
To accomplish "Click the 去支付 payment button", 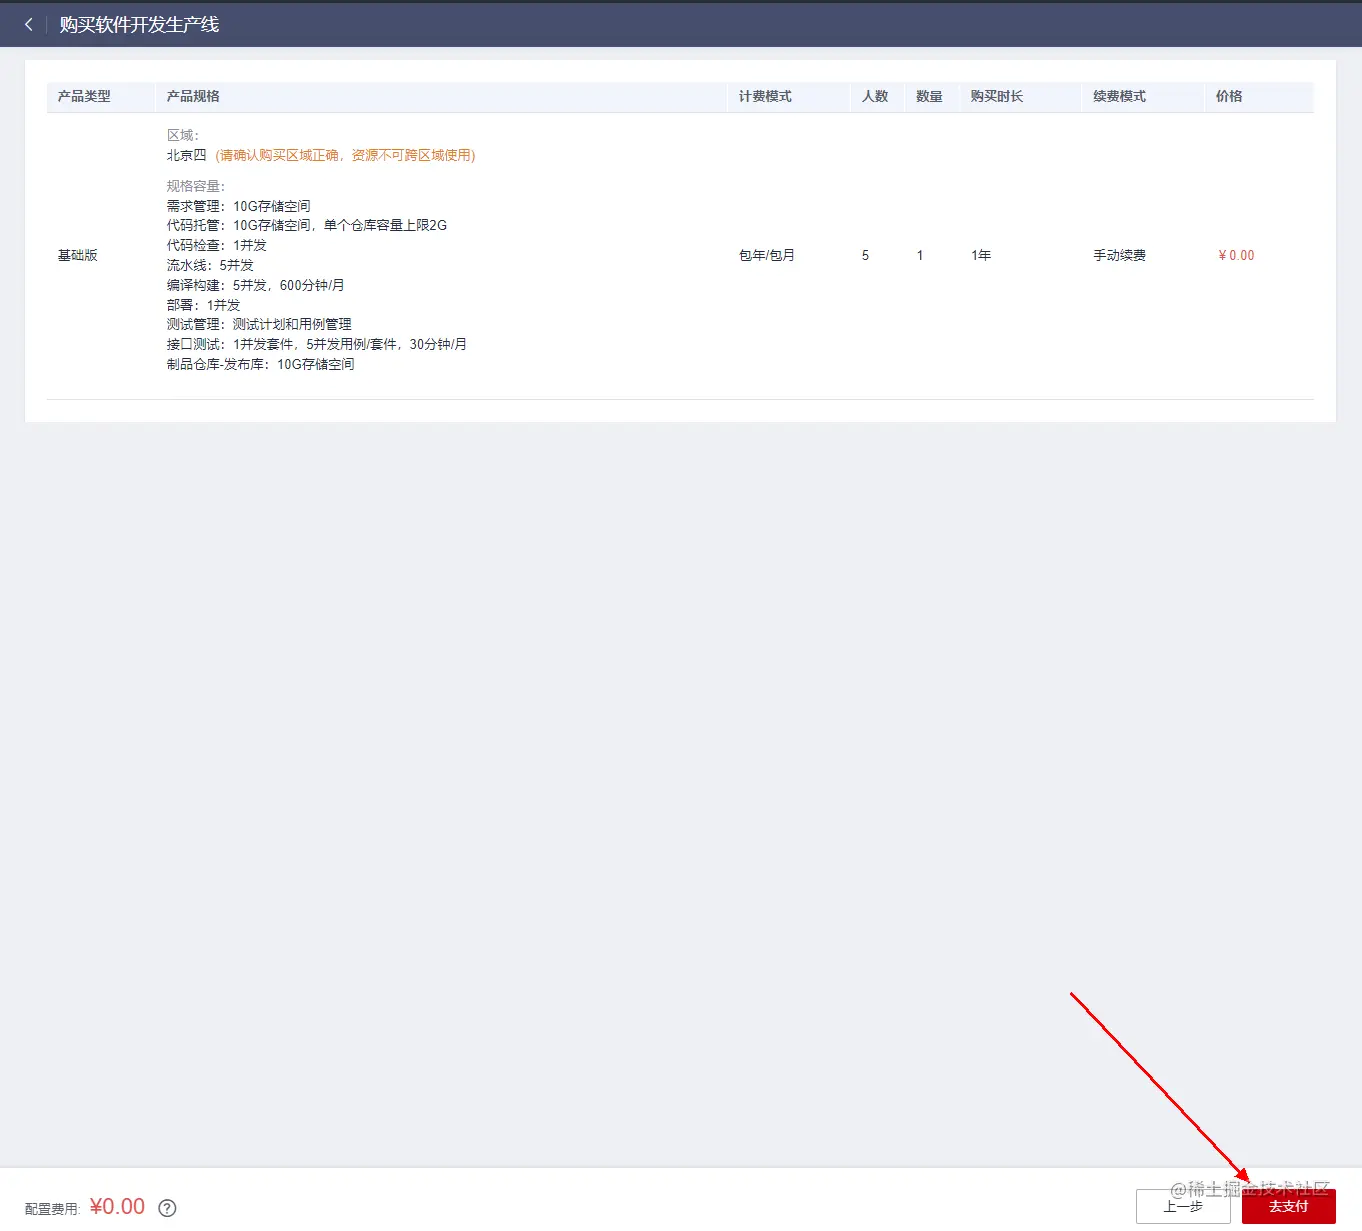I will click(1288, 1206).
